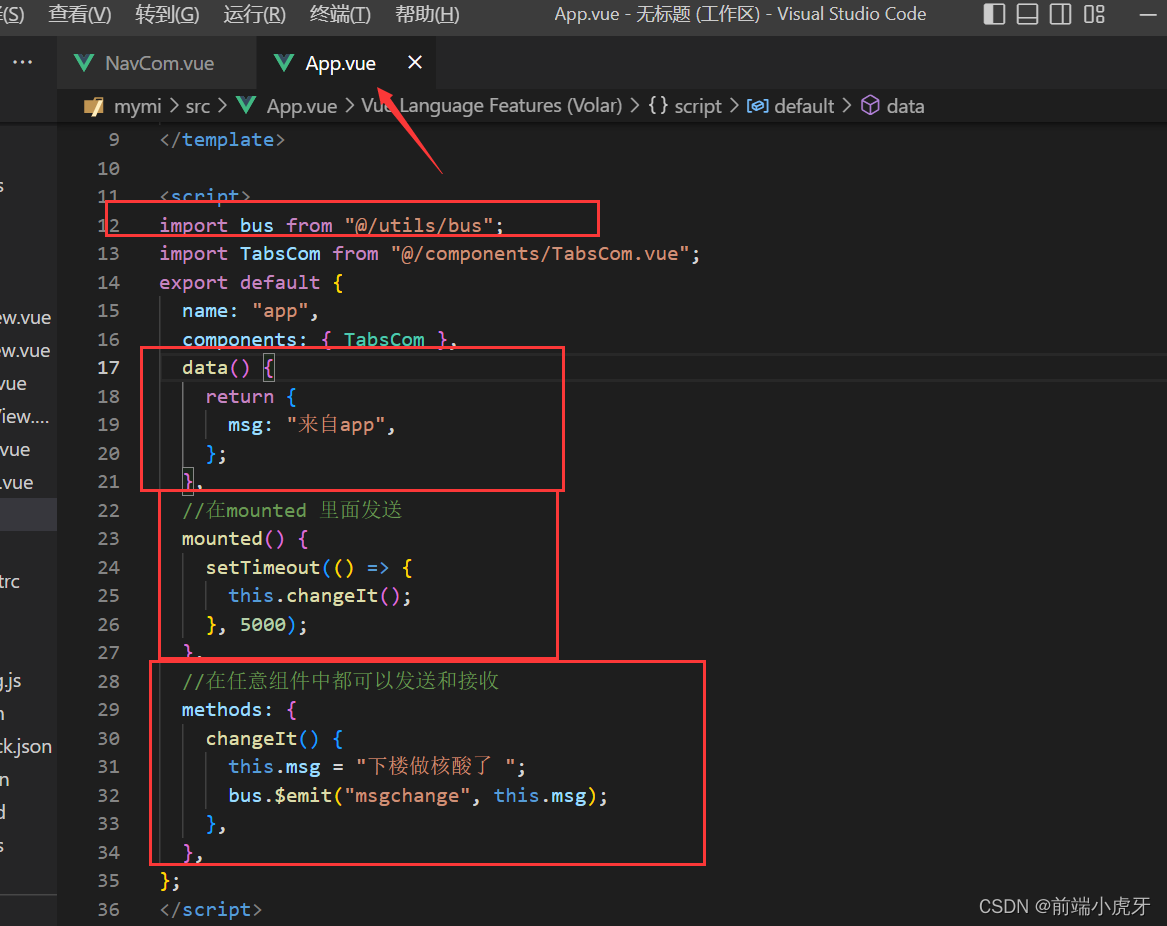Click 'export default' keyword line
Screen dimensions: 1167x926
click(240, 283)
